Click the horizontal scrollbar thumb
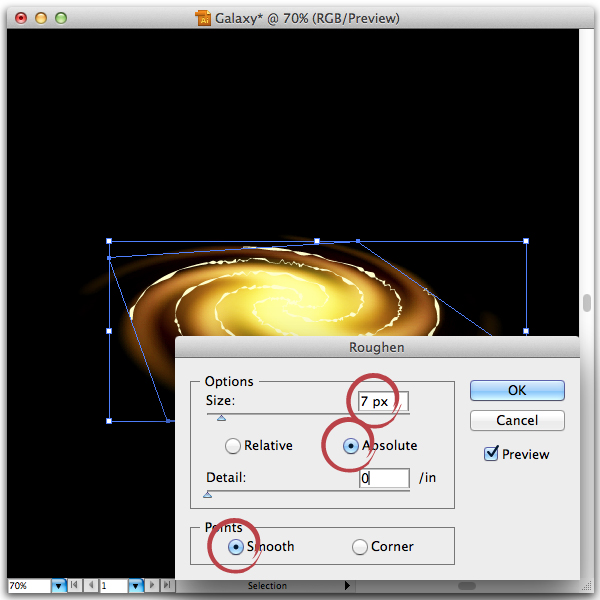This screenshot has width=600, height=600. pos(467,586)
